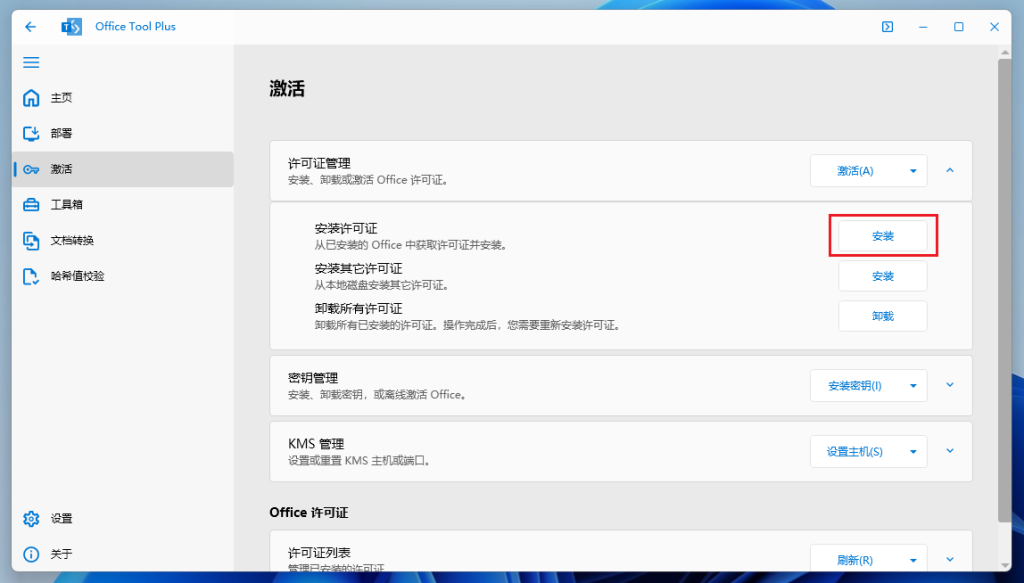Viewport: 1024px width, 583px height.
Task: Click the 卸载 button for all licenses
Action: tap(883, 316)
